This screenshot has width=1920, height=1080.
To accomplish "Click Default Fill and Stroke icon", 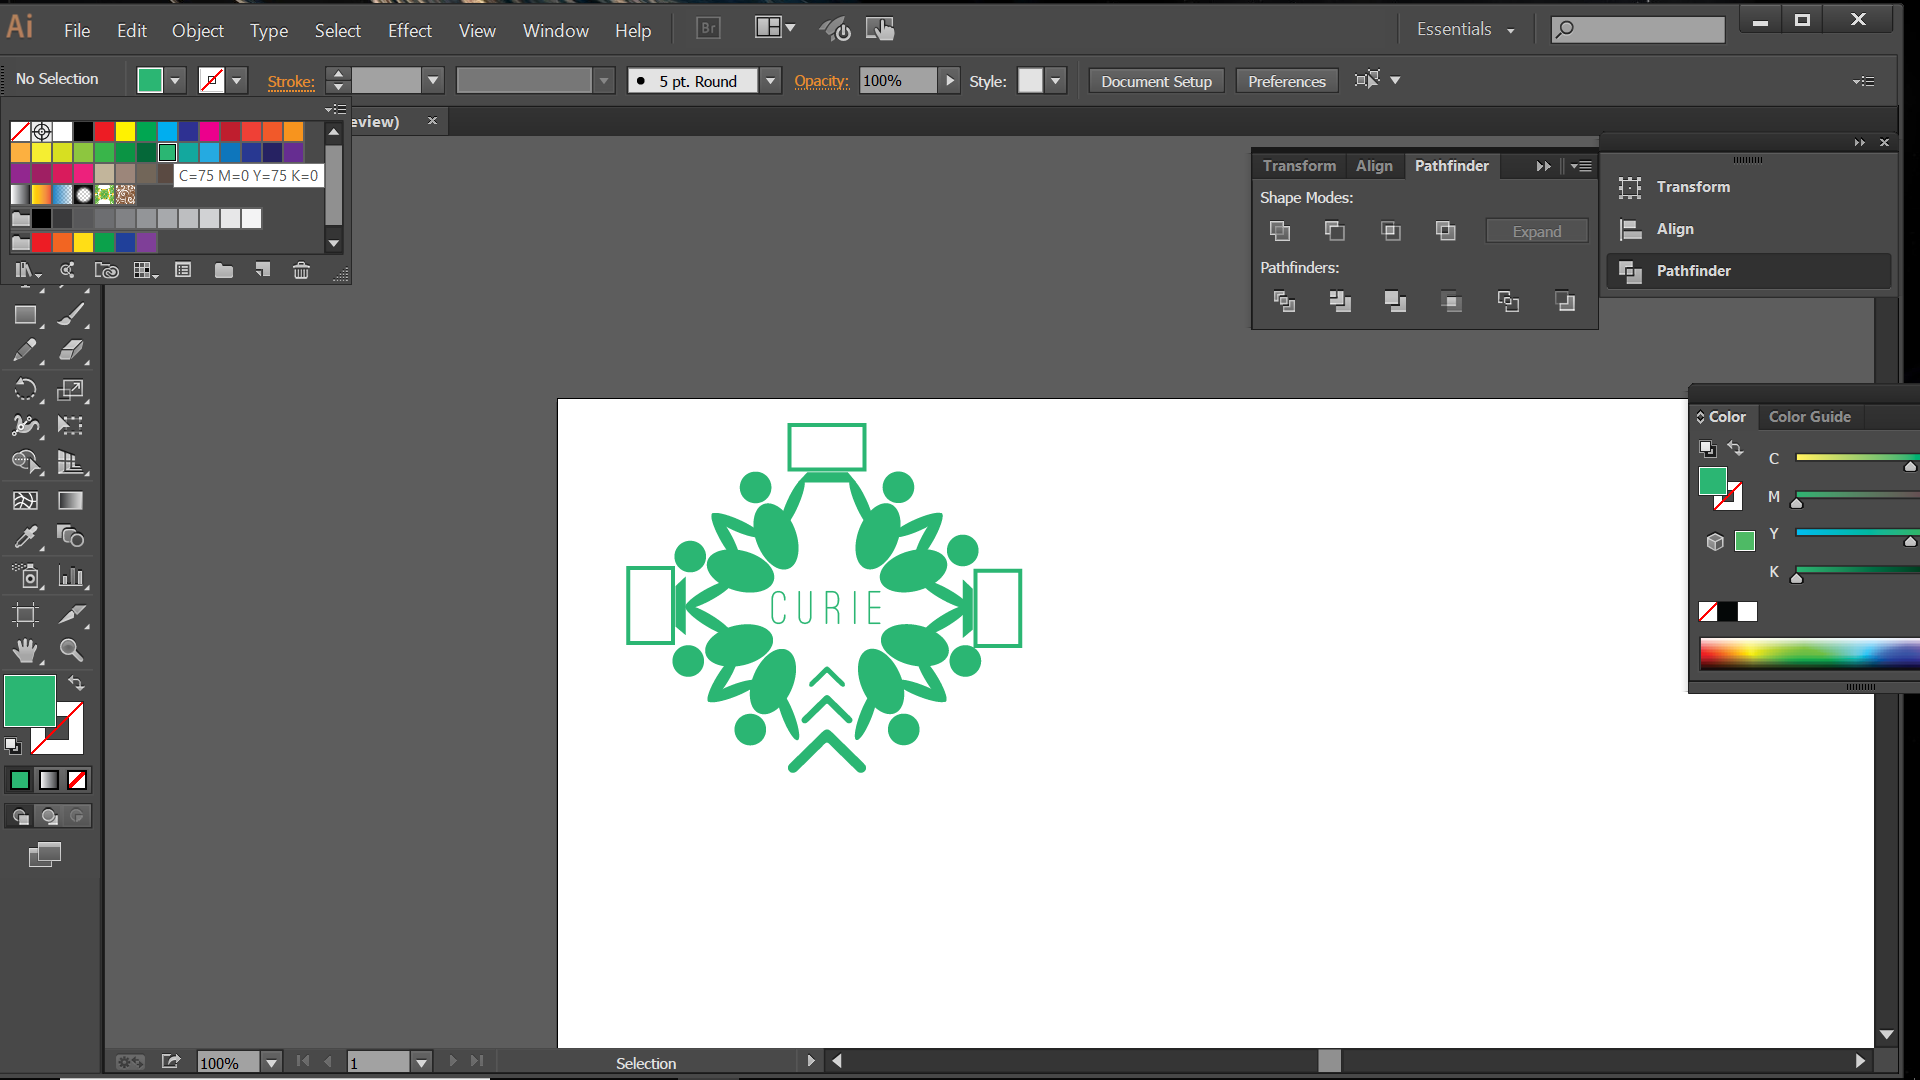I will point(13,745).
